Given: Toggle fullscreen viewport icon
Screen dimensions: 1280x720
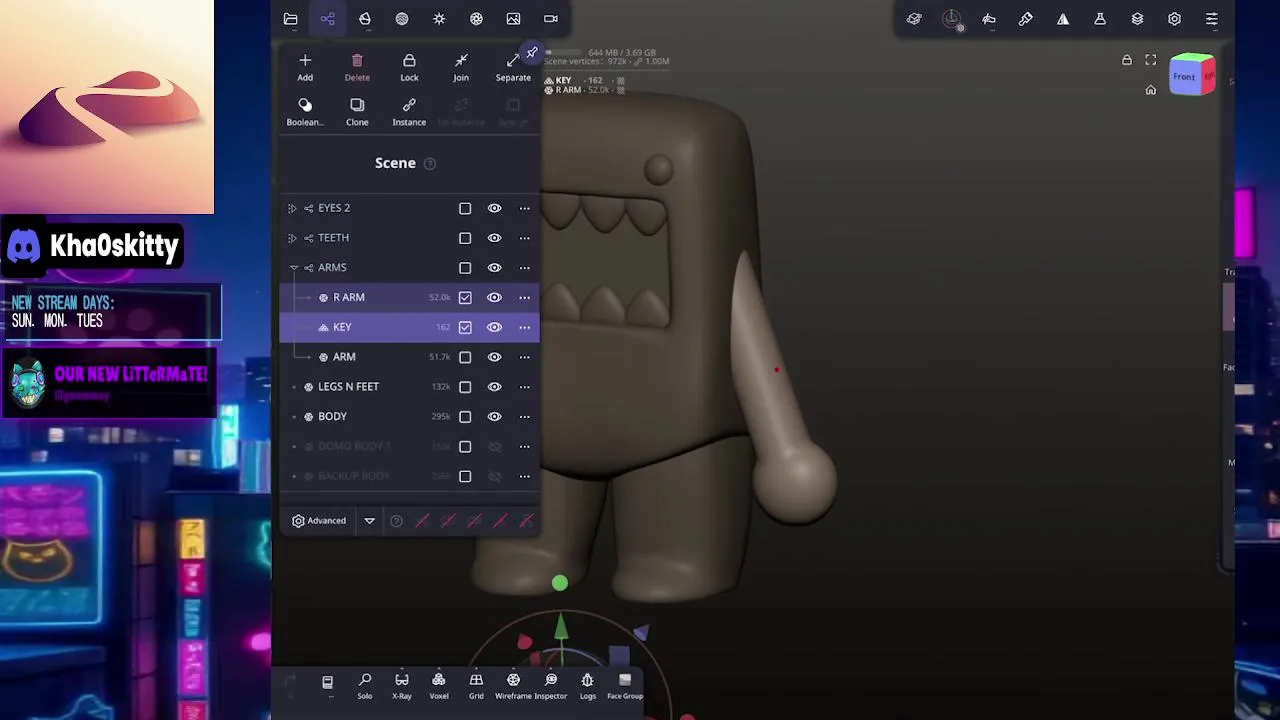Looking at the screenshot, I should pos(1151,61).
